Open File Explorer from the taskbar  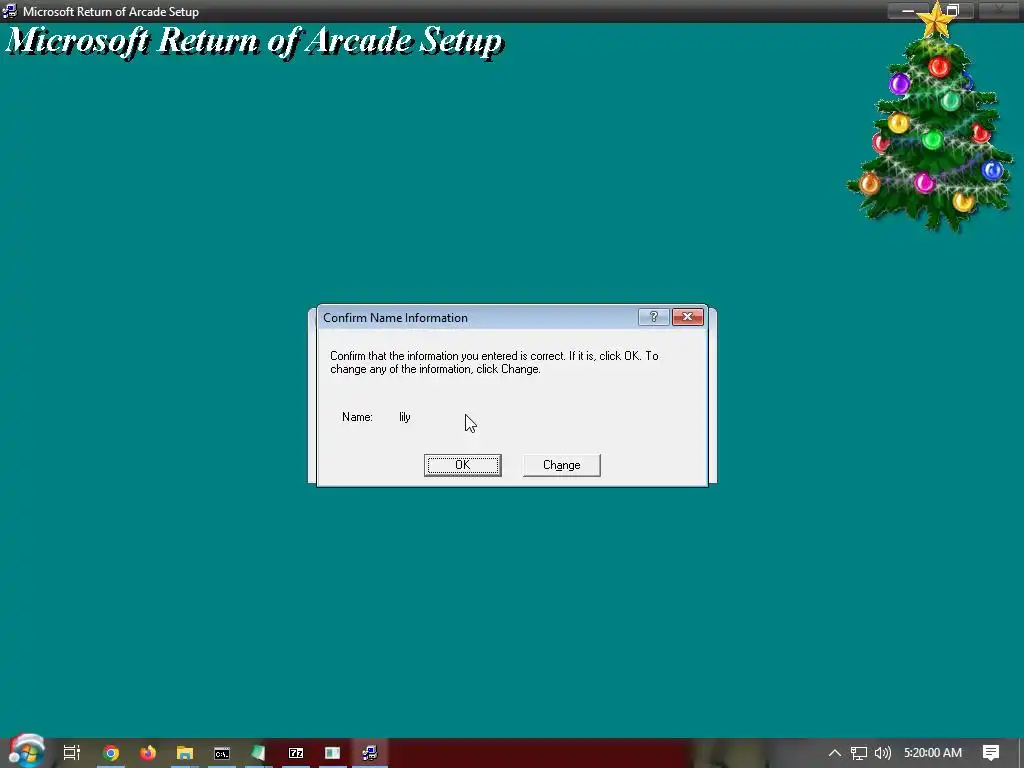(185, 753)
